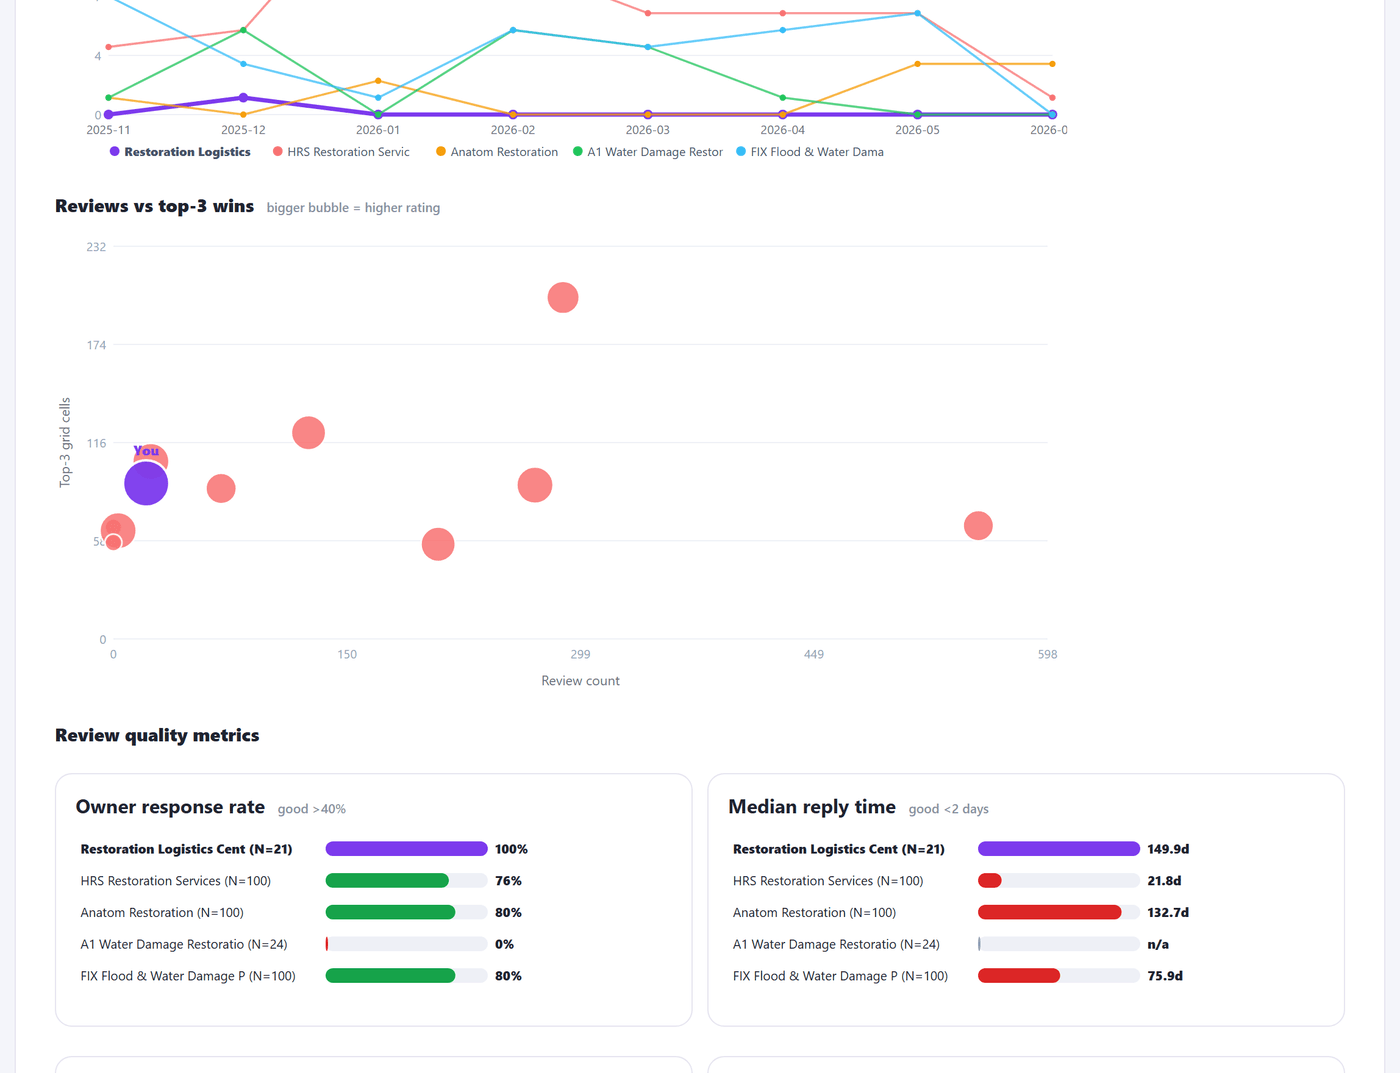Toggle the HRS Restoration Servic legend entry
The image size is (1400, 1073).
[341, 152]
